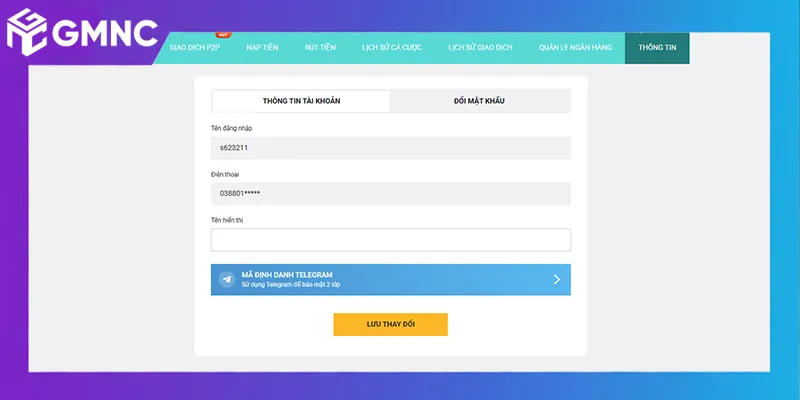View the Lịch Sử Giao Dịch tab
800x400 pixels.
click(x=480, y=47)
